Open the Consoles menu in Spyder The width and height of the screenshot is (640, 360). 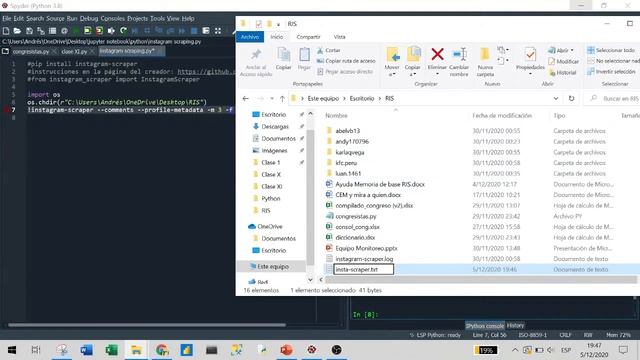[113, 18]
